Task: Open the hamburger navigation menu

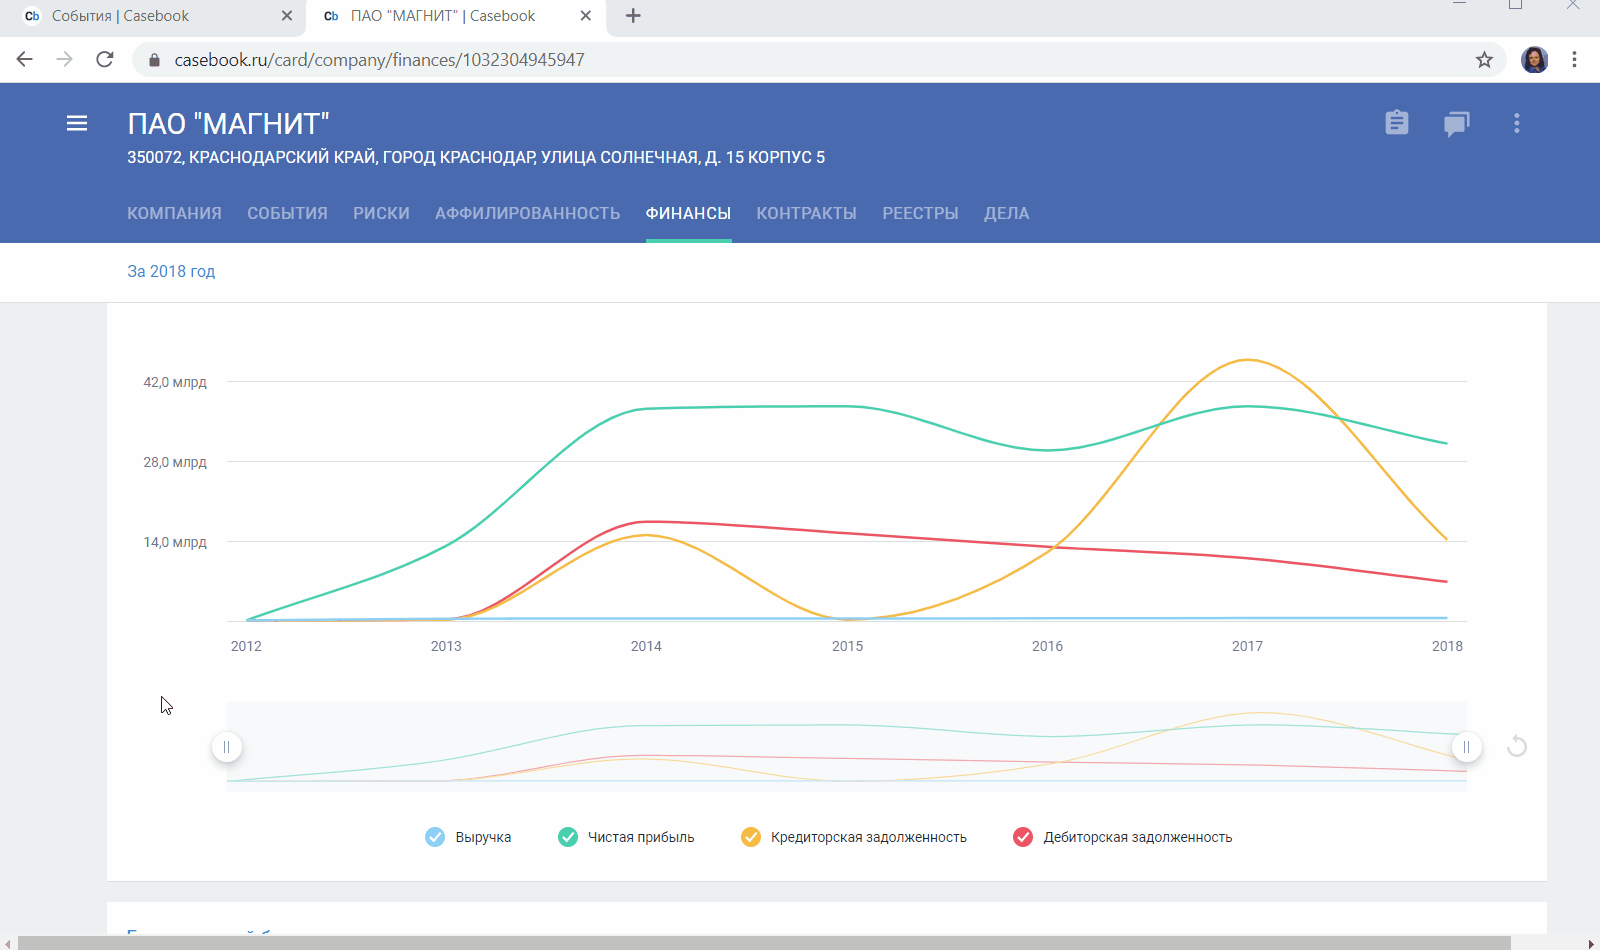Action: click(x=77, y=123)
